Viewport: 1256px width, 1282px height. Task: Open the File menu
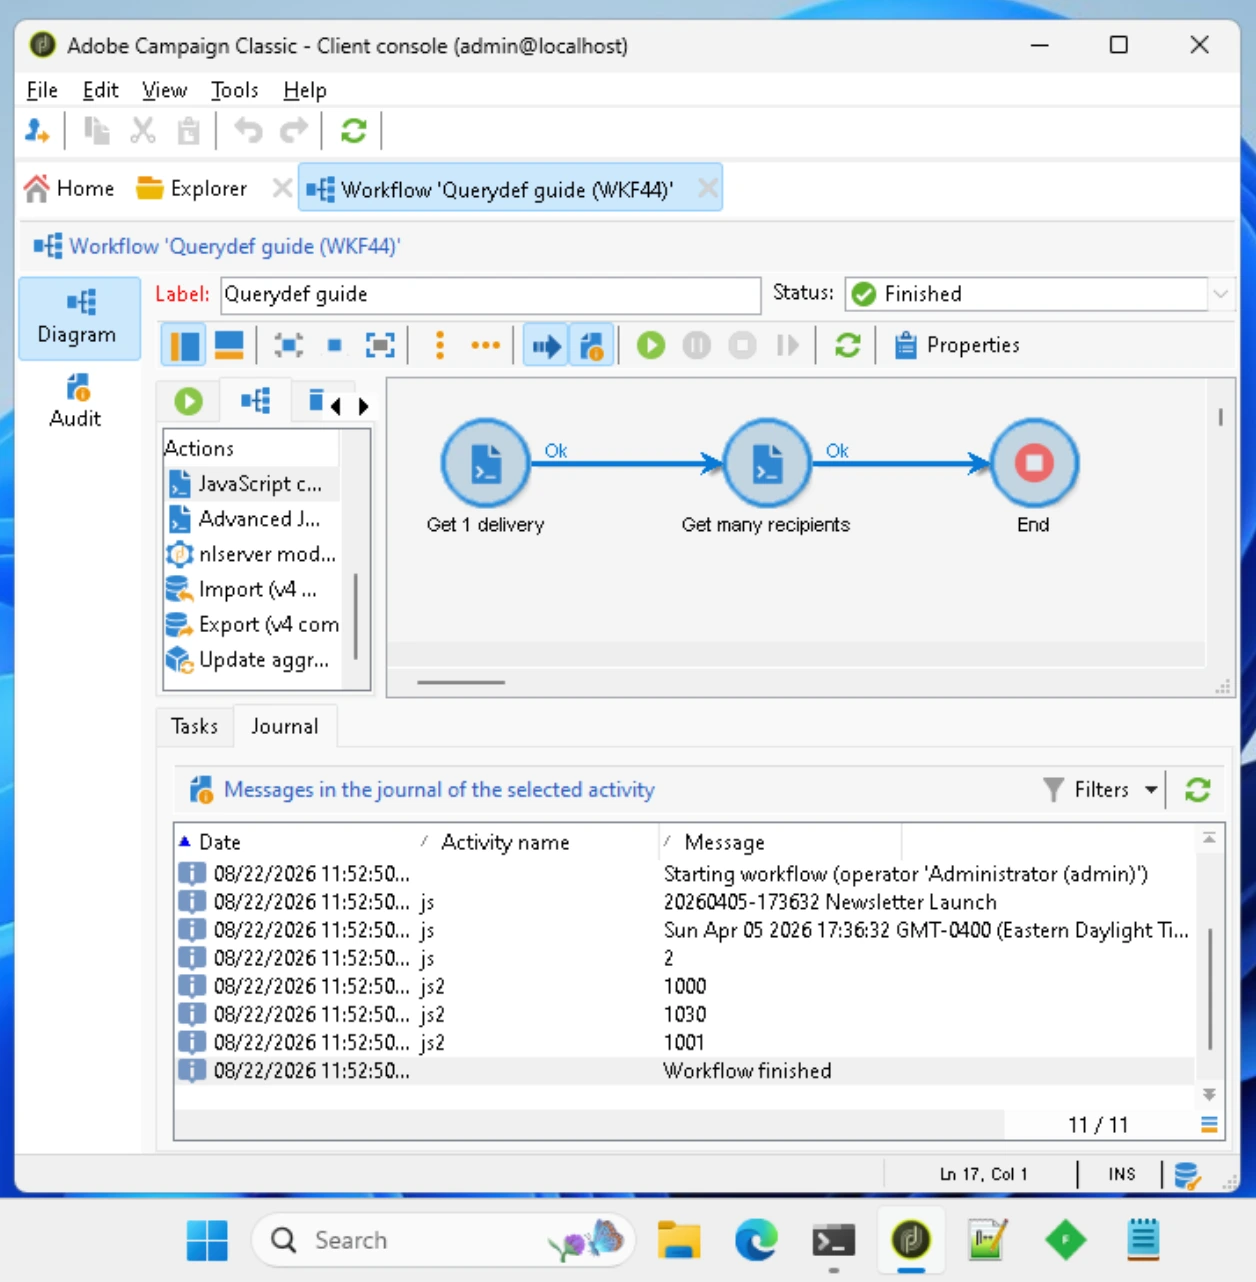[x=42, y=90]
